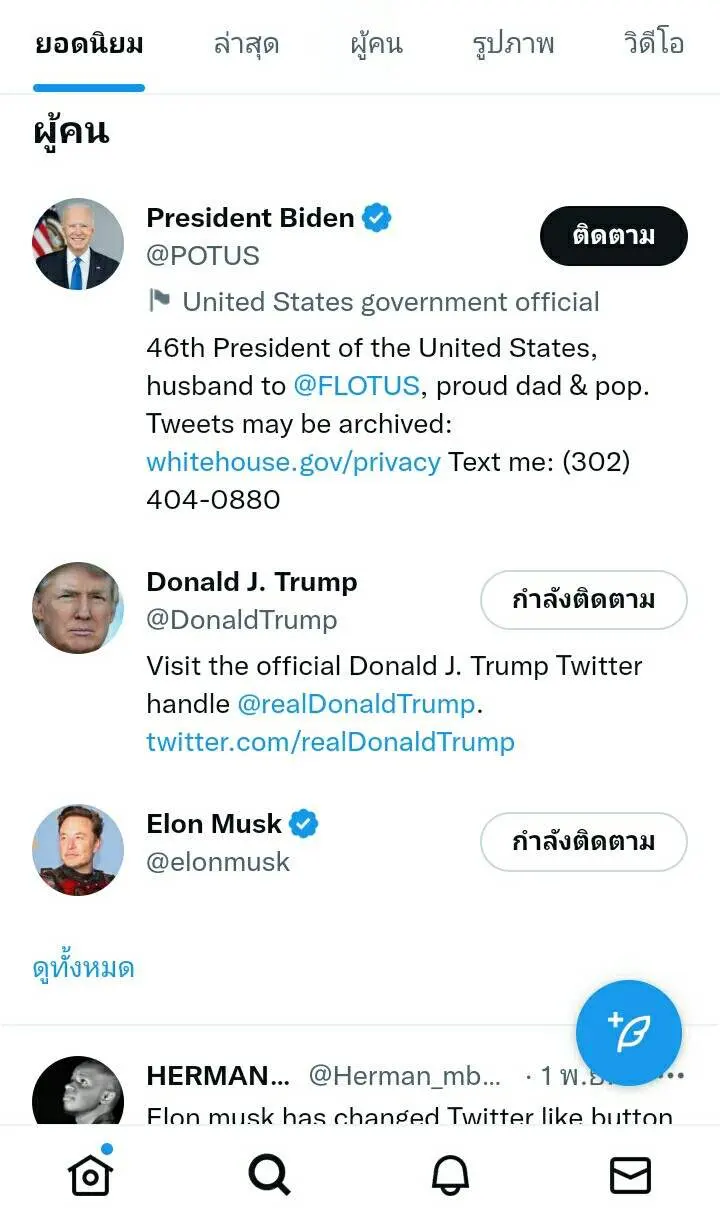Open President Biden's profile picture
Screen dimensions: 720x1224
(78, 244)
